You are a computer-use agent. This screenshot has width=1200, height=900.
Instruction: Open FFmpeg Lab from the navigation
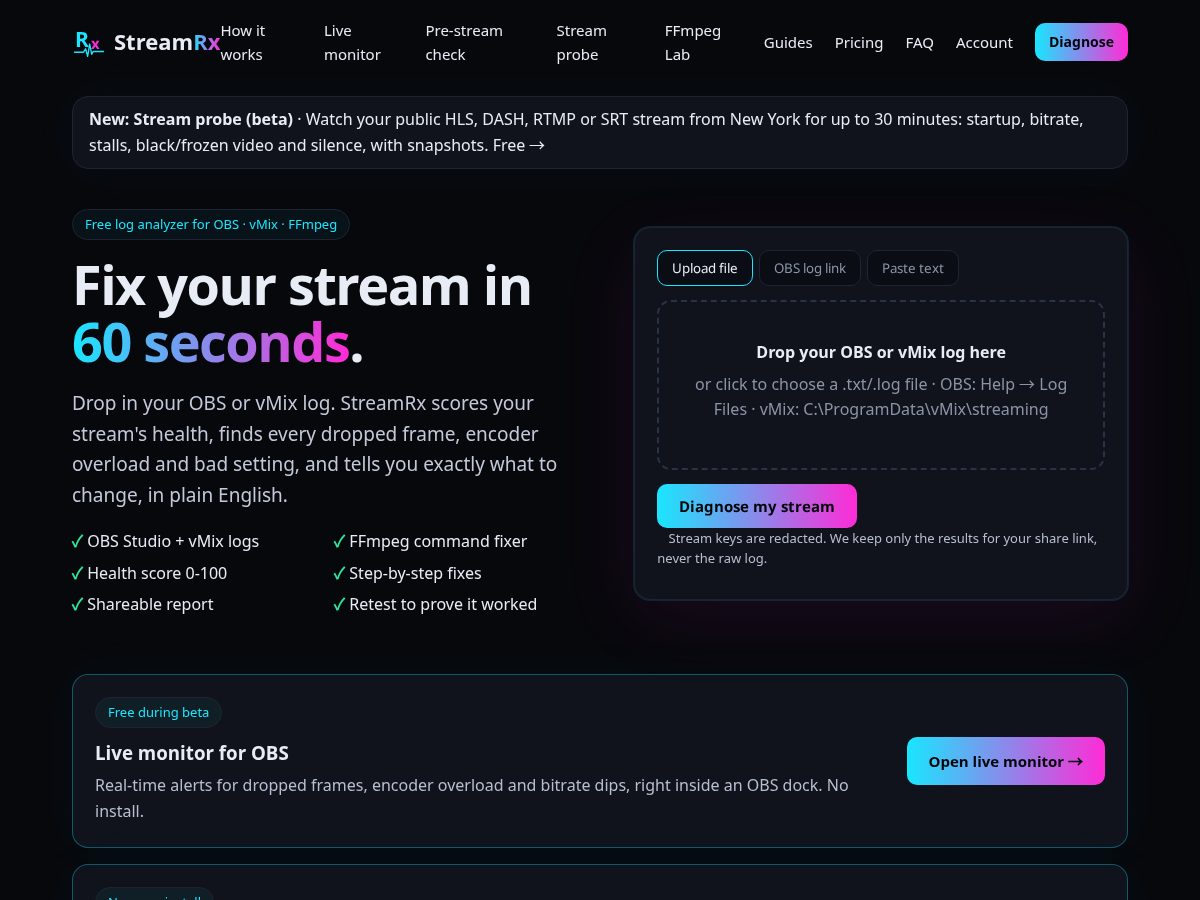coord(693,43)
